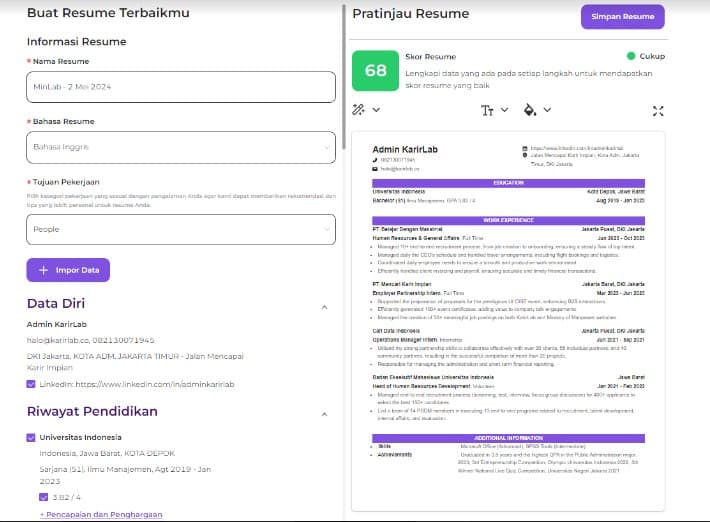Click the 'Informasi Resume' heading
The width and height of the screenshot is (710, 522).
(x=77, y=42)
